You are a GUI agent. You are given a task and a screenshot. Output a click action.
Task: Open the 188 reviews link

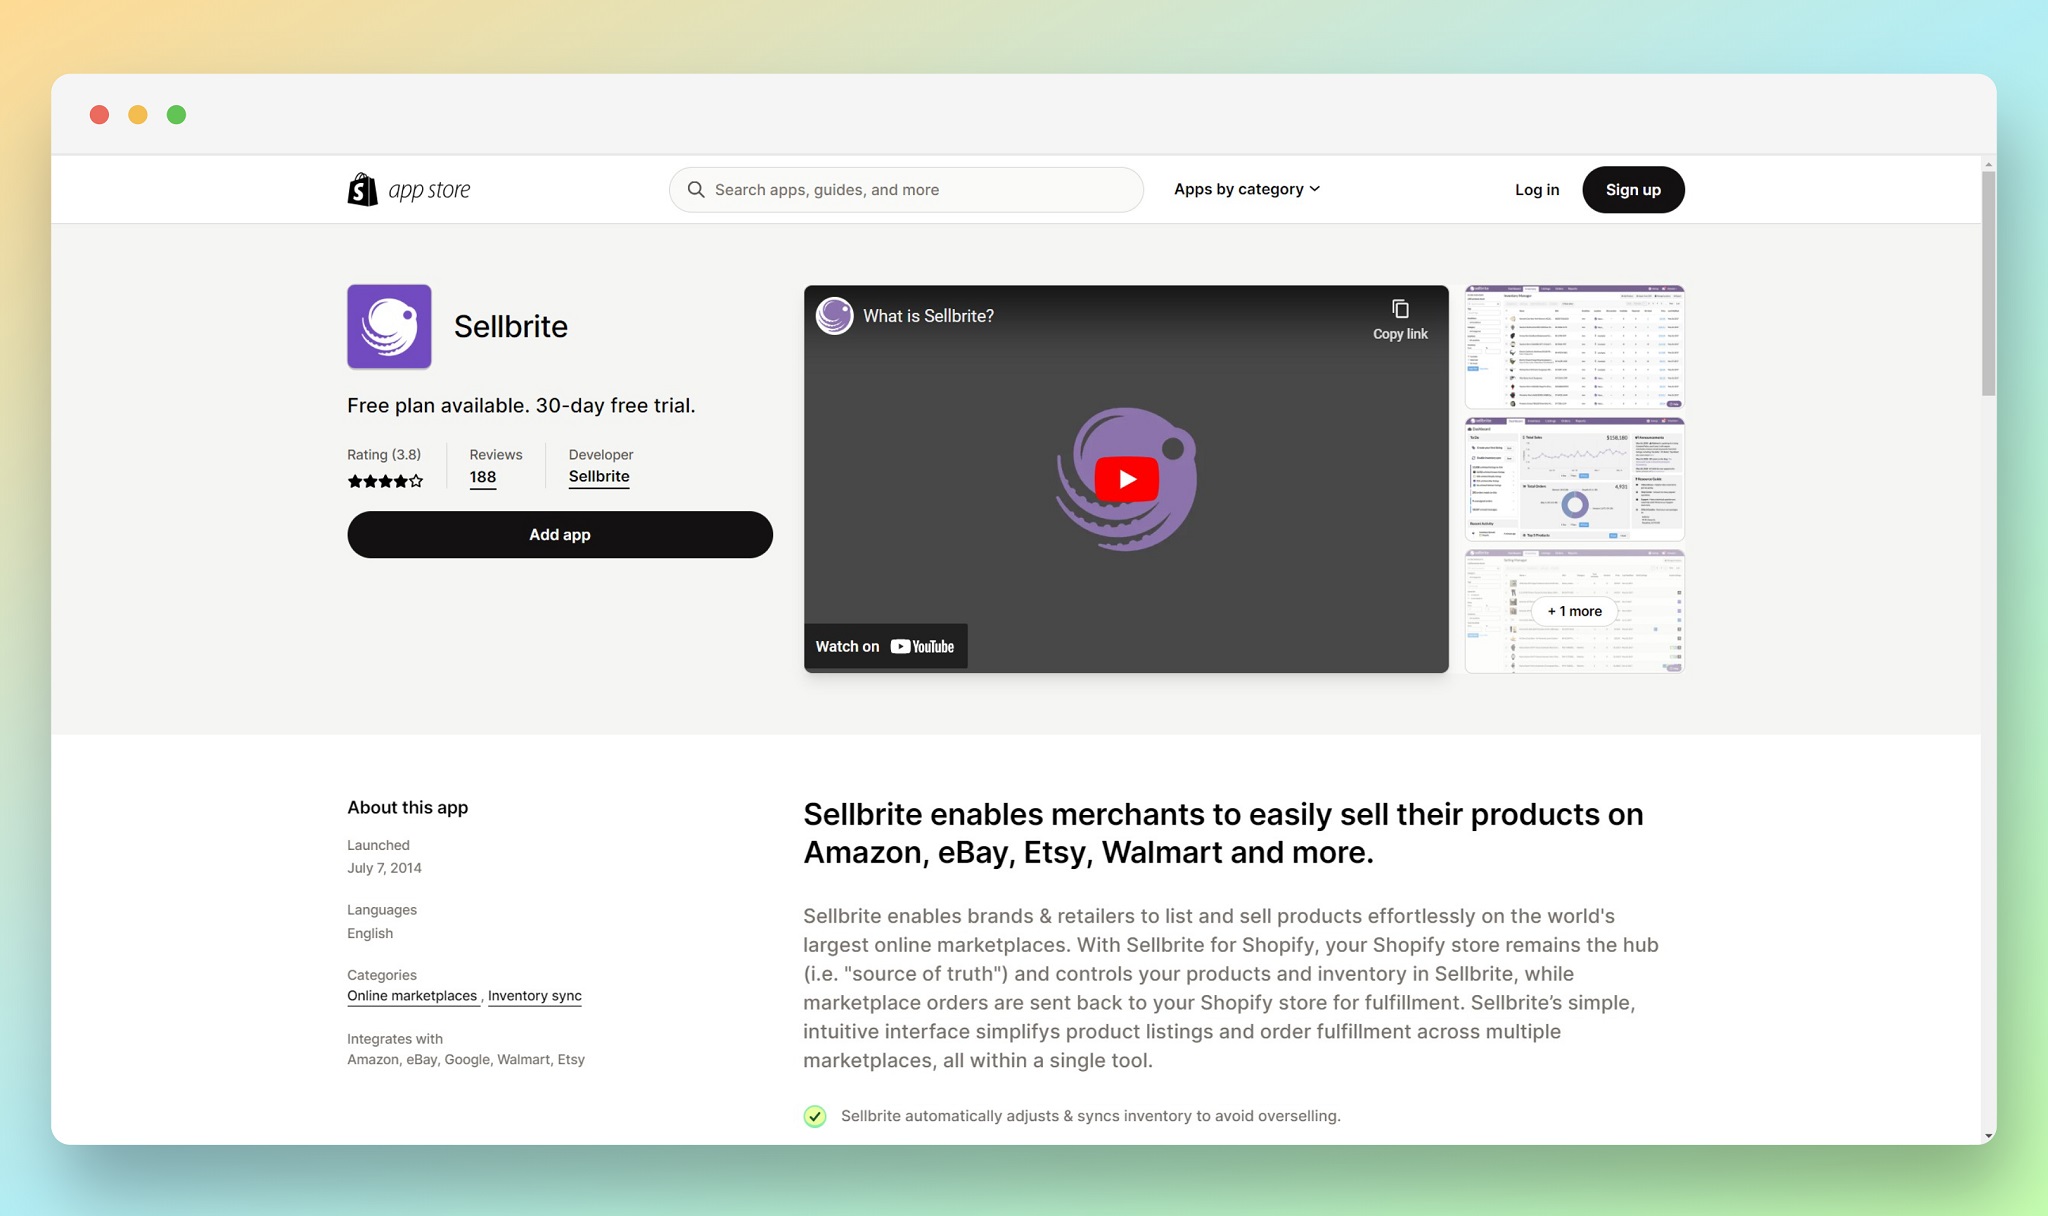(482, 477)
